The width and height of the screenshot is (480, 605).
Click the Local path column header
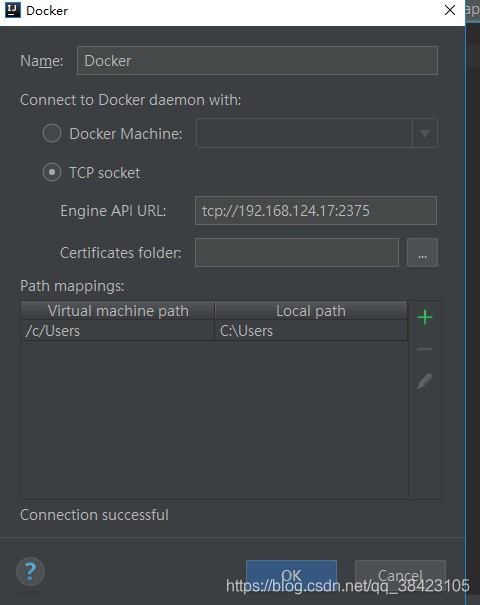[311, 311]
